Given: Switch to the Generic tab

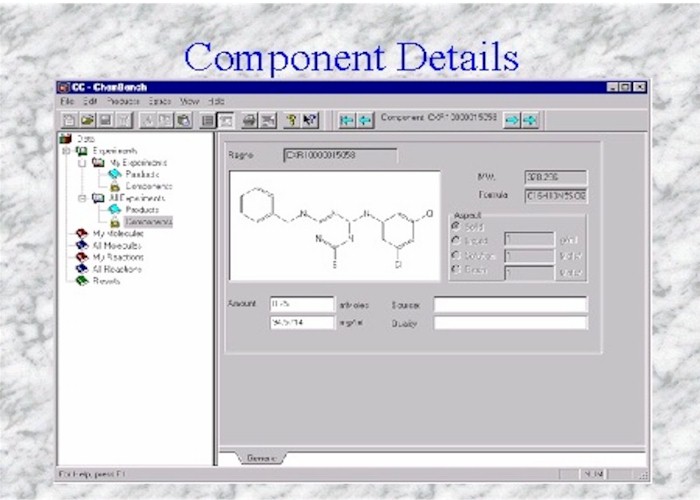Looking at the screenshot, I should point(262,458).
